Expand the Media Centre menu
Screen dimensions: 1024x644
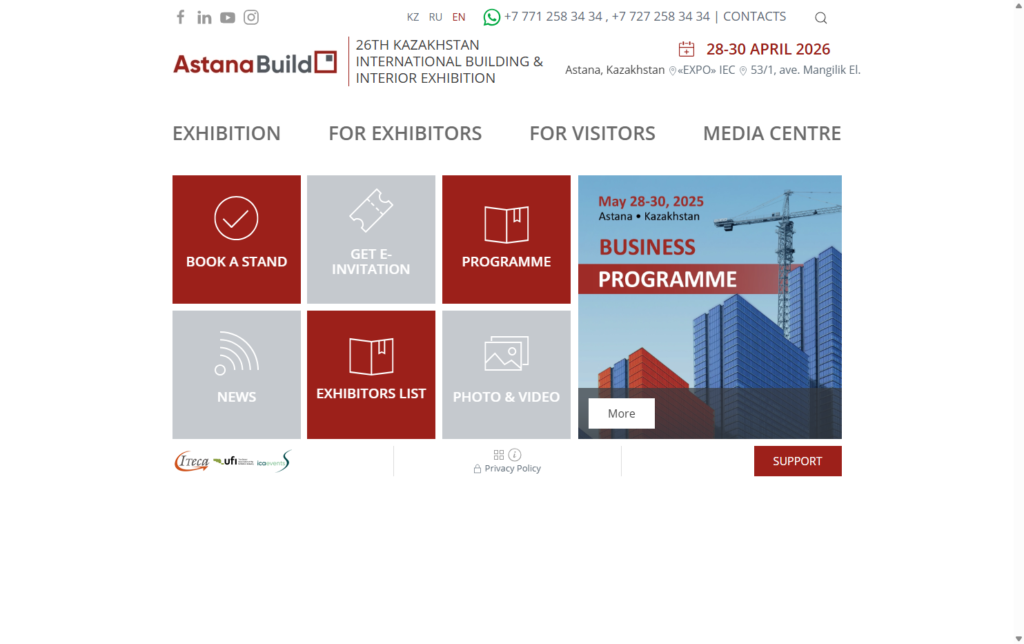(771, 133)
